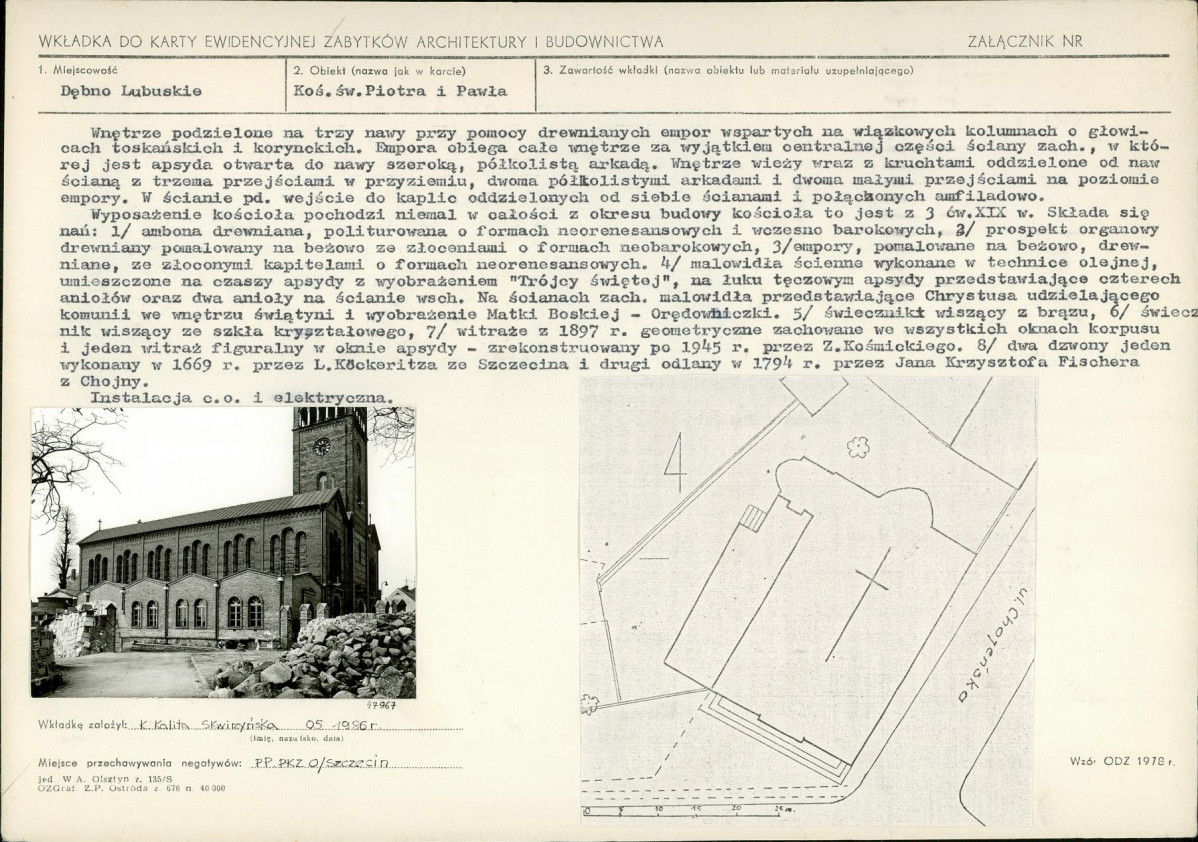Select the Obiekt field with Koś. św. Piotra i Pawła
Viewport: 1198px width, 842px height.
[399, 90]
